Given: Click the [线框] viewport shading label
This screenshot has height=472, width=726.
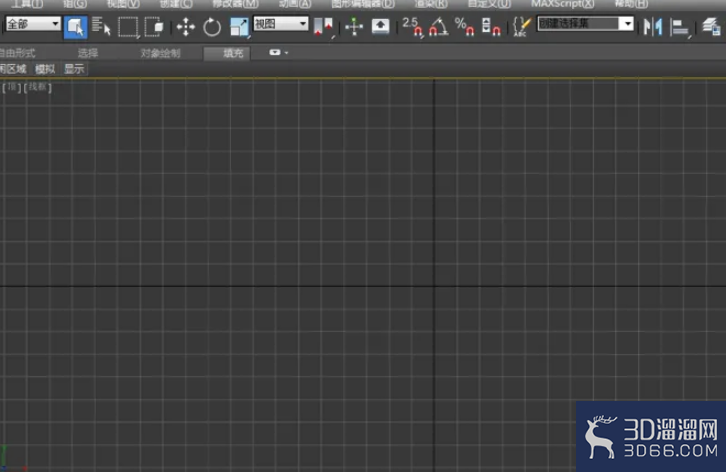Looking at the screenshot, I should pyautogui.click(x=38, y=87).
